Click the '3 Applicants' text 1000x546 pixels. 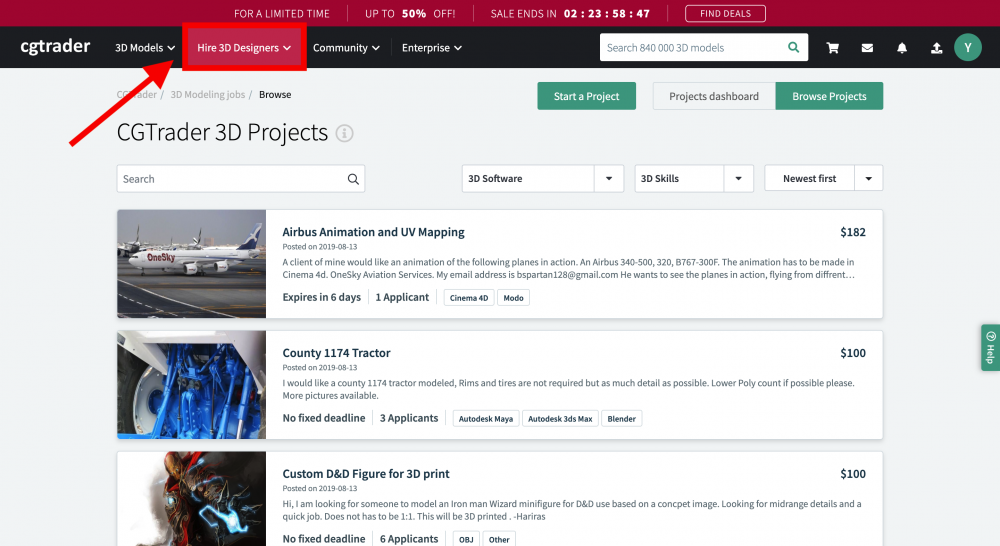click(x=409, y=418)
